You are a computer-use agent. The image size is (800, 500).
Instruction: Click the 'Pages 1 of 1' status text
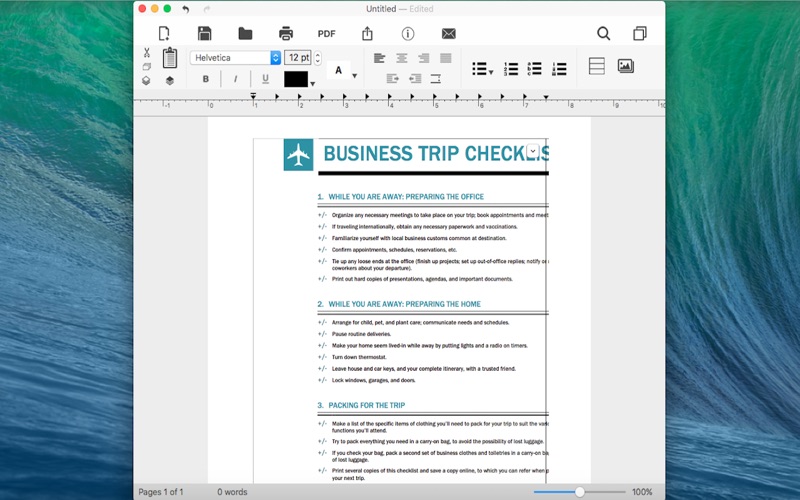pos(161,492)
